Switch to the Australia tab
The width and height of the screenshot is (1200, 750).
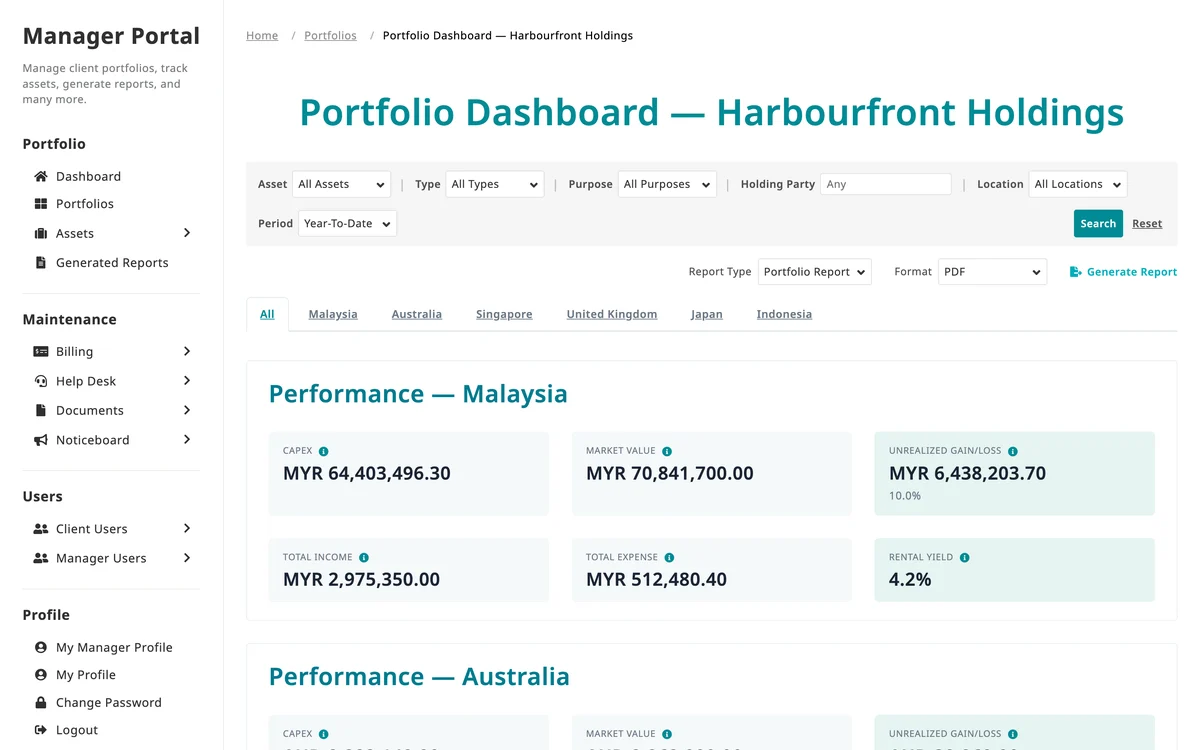417,314
